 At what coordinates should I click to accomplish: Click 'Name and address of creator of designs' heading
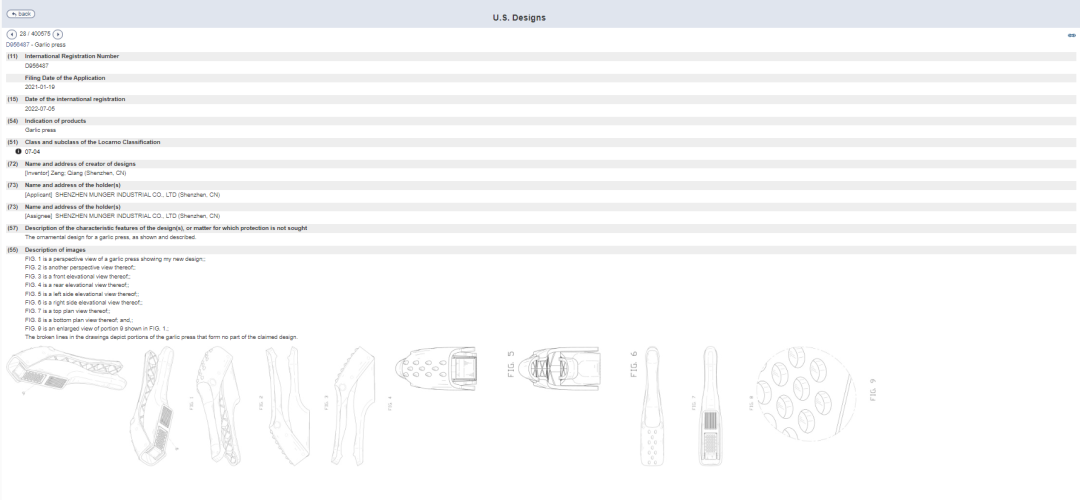click(80, 164)
